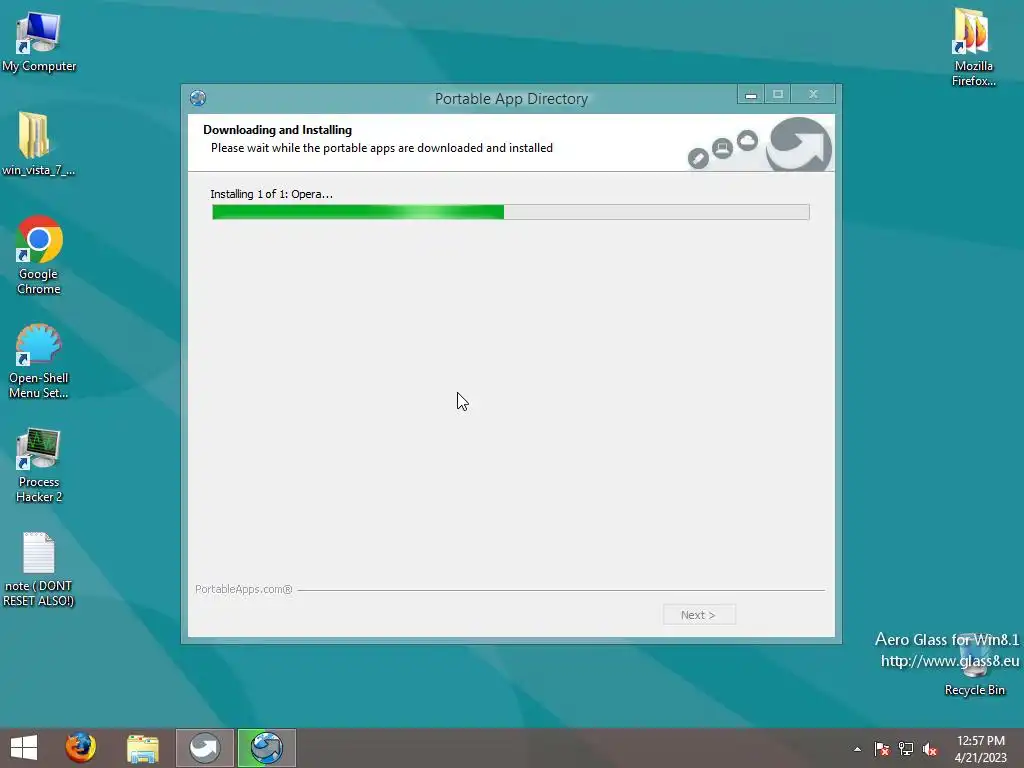Select the win_vista_7 folder on desktop
The image size is (1024, 768).
point(38,144)
